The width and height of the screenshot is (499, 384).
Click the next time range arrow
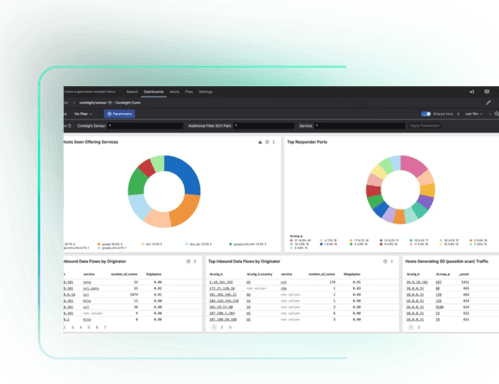(x=490, y=114)
